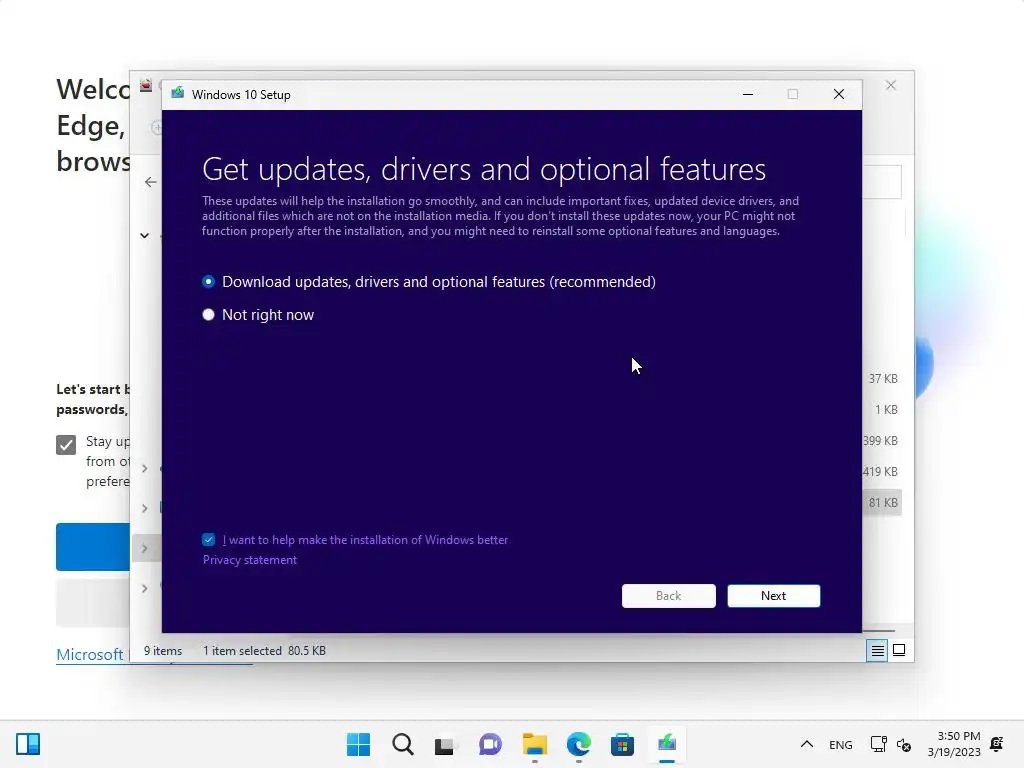
Task: Click the 9 items status text
Action: [163, 650]
